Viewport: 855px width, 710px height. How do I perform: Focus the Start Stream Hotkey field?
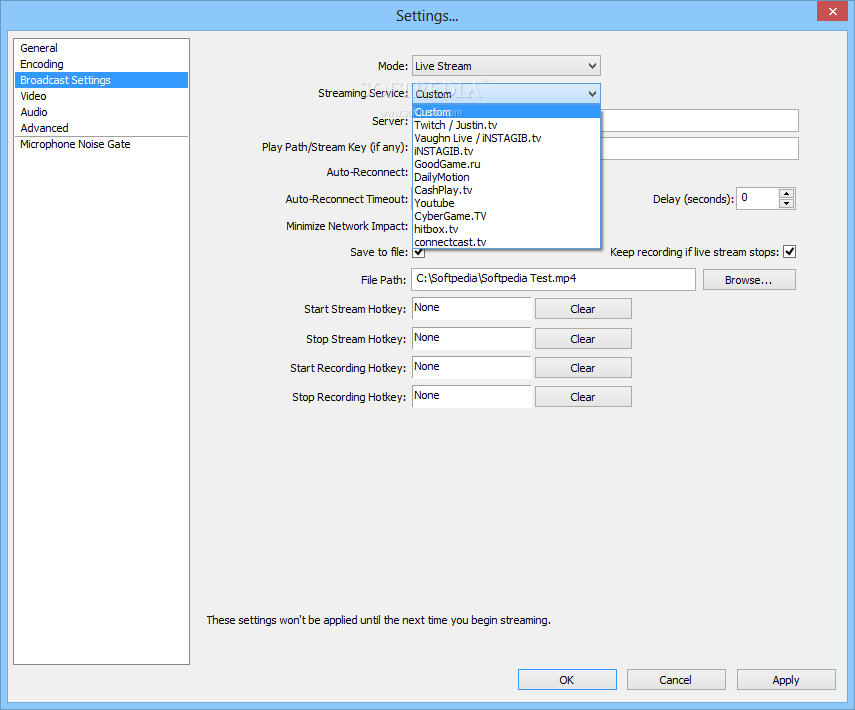point(472,309)
